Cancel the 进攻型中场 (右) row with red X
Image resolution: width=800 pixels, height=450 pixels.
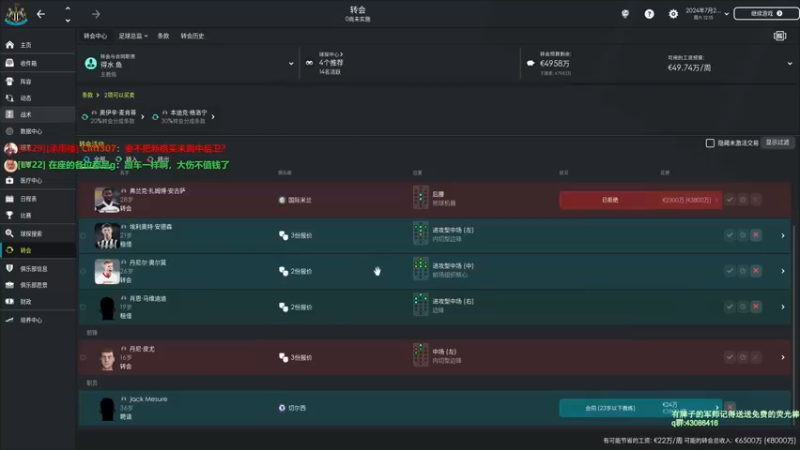pyautogui.click(x=756, y=307)
